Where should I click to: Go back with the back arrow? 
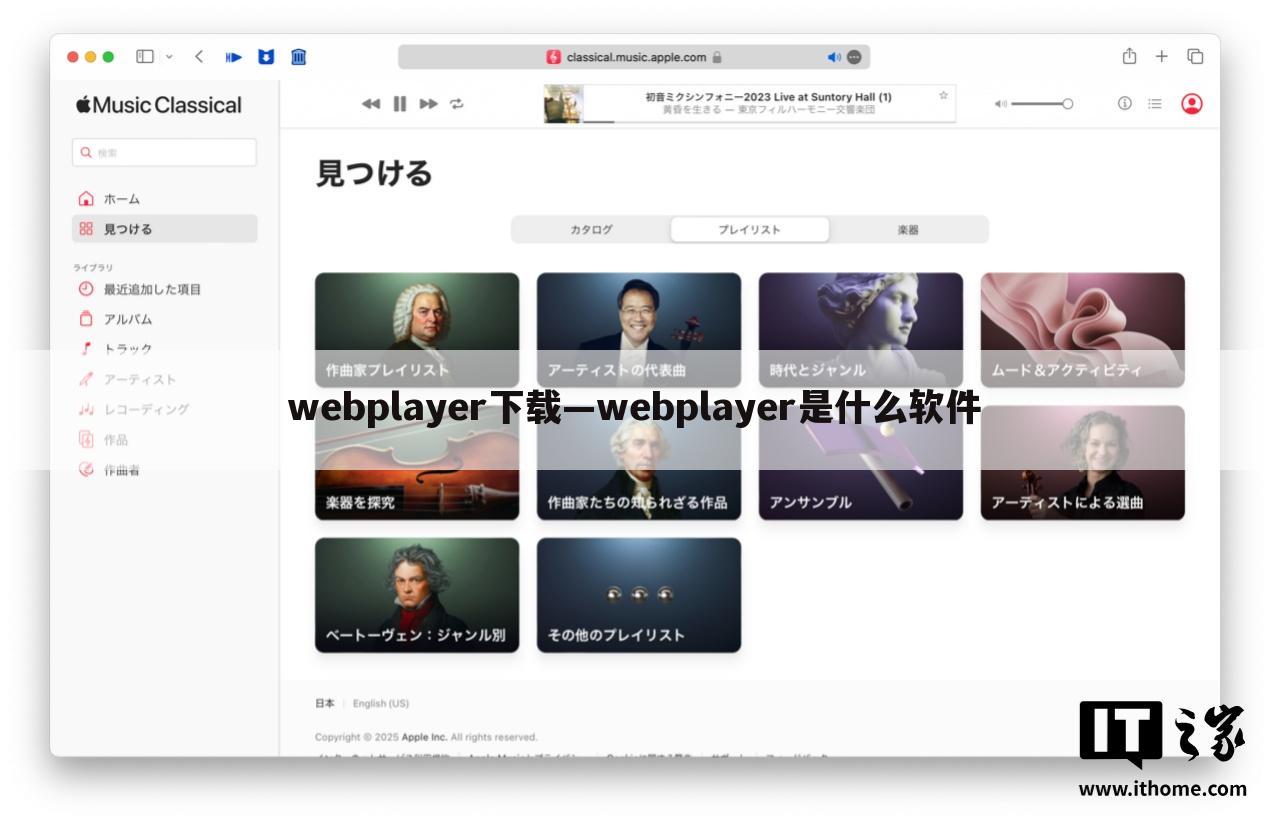click(199, 57)
